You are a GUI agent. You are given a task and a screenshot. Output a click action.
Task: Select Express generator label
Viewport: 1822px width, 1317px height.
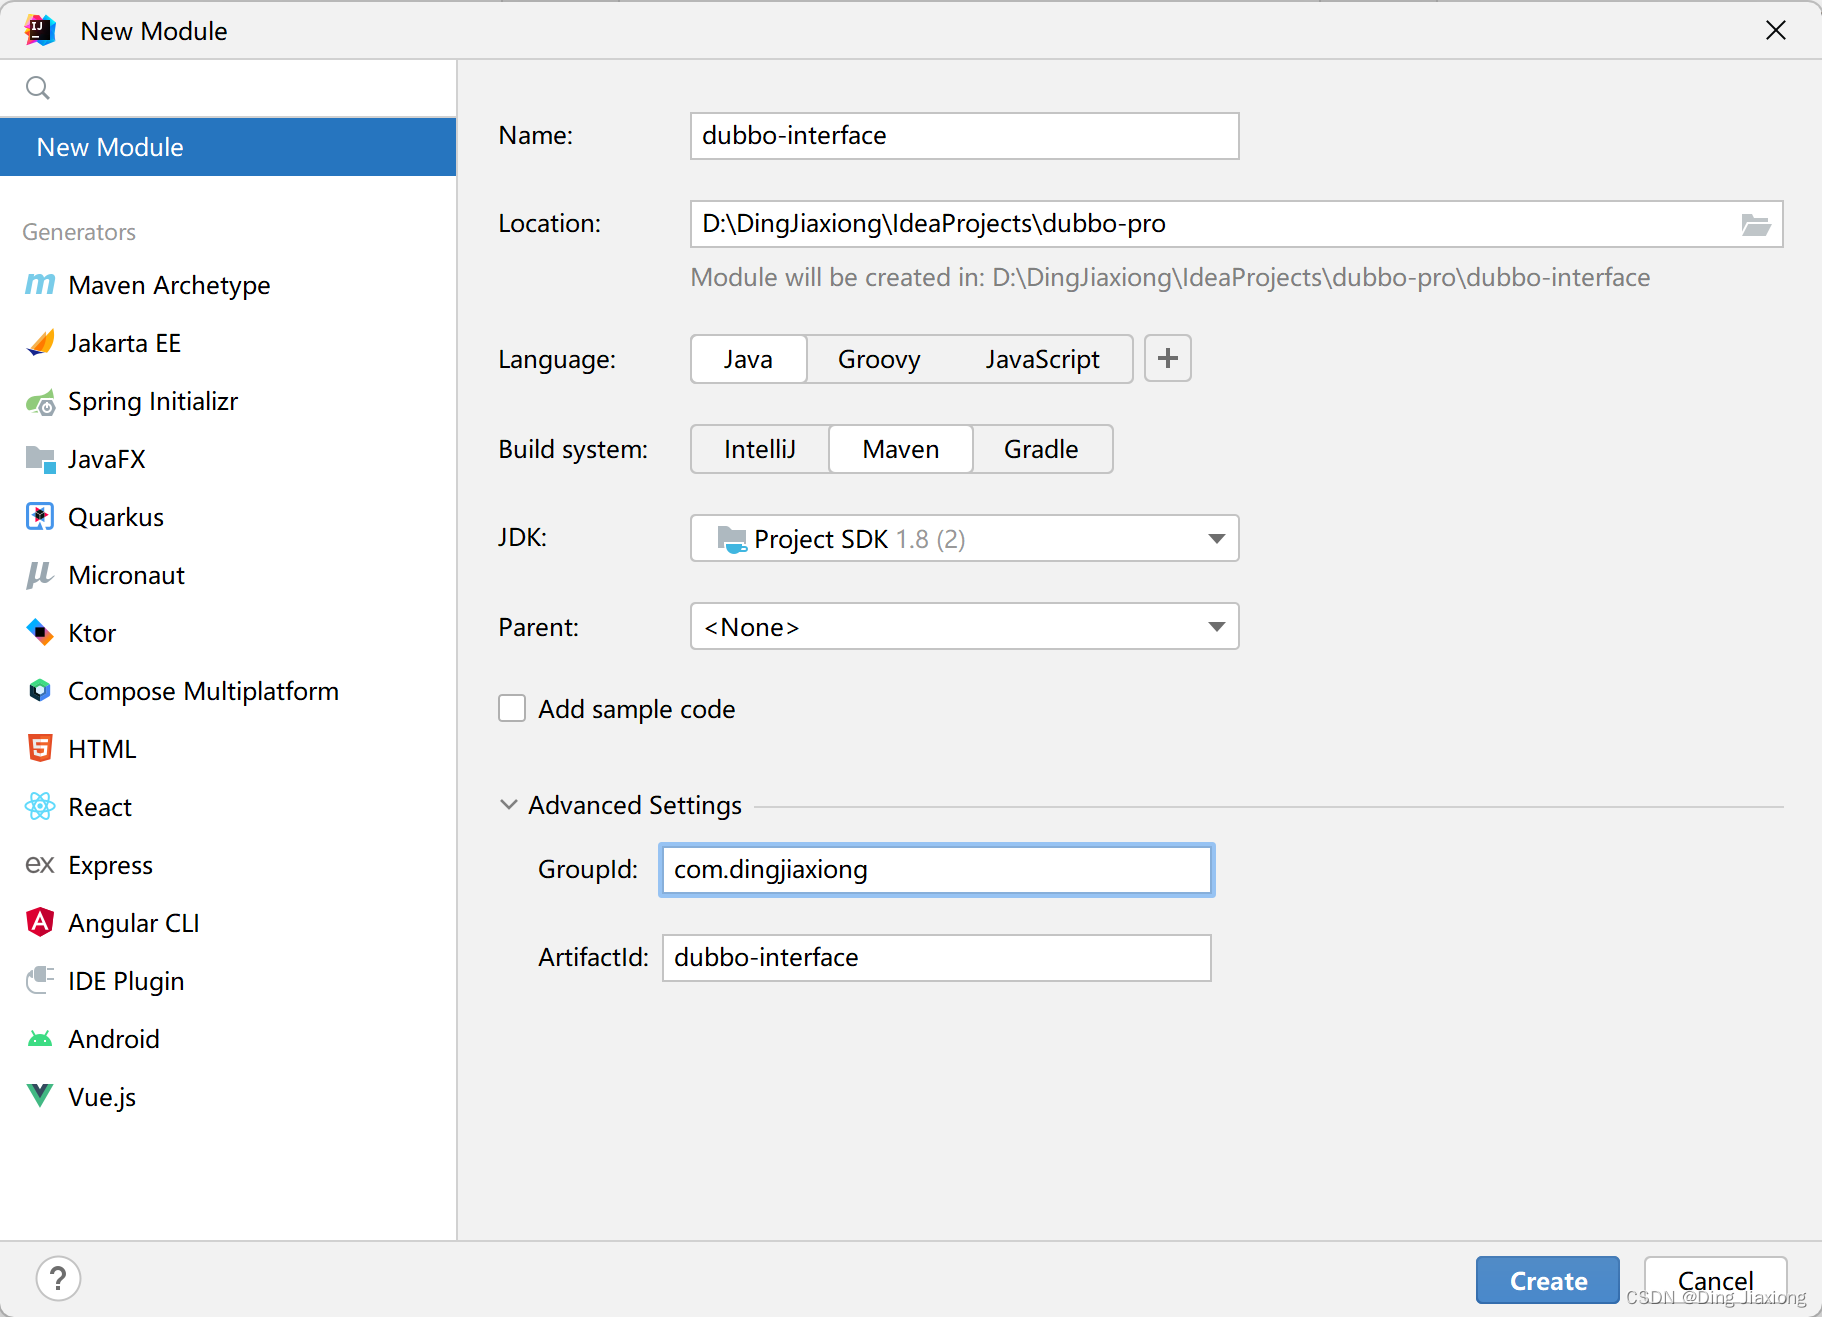point(110,865)
